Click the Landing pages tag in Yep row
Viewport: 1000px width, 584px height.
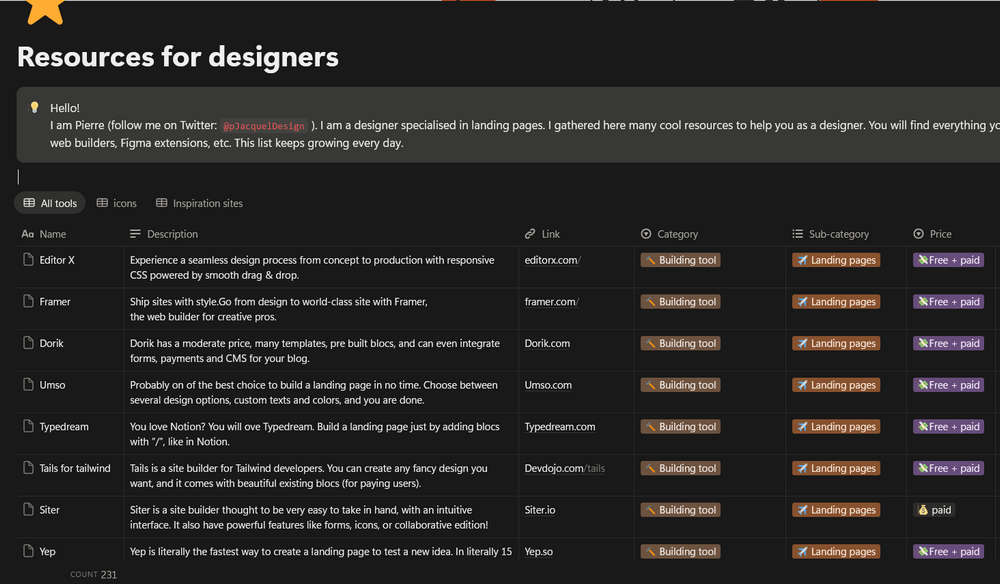click(836, 551)
